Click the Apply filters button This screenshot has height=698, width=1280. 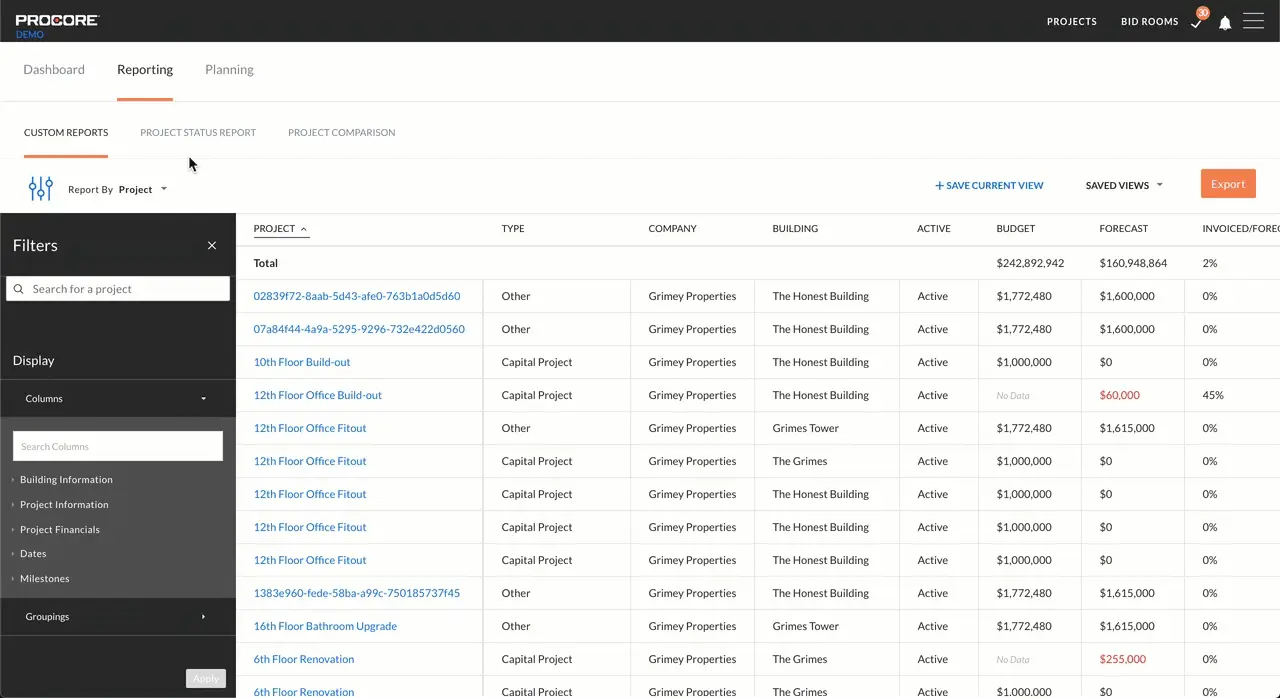point(205,679)
